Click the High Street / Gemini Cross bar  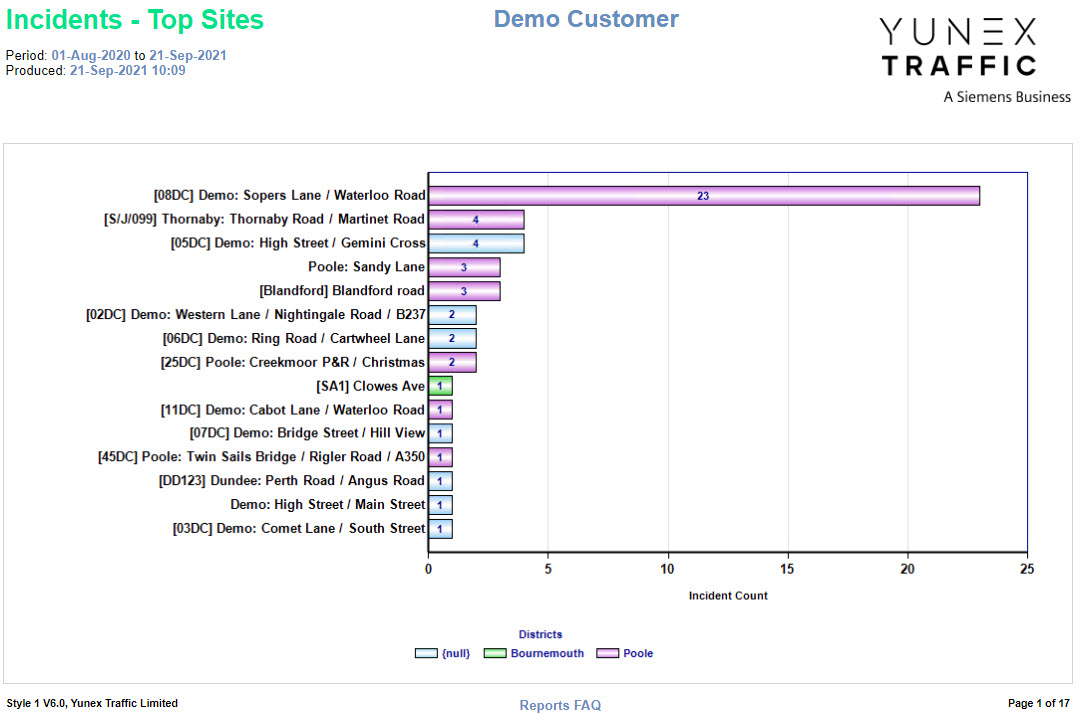click(x=476, y=243)
